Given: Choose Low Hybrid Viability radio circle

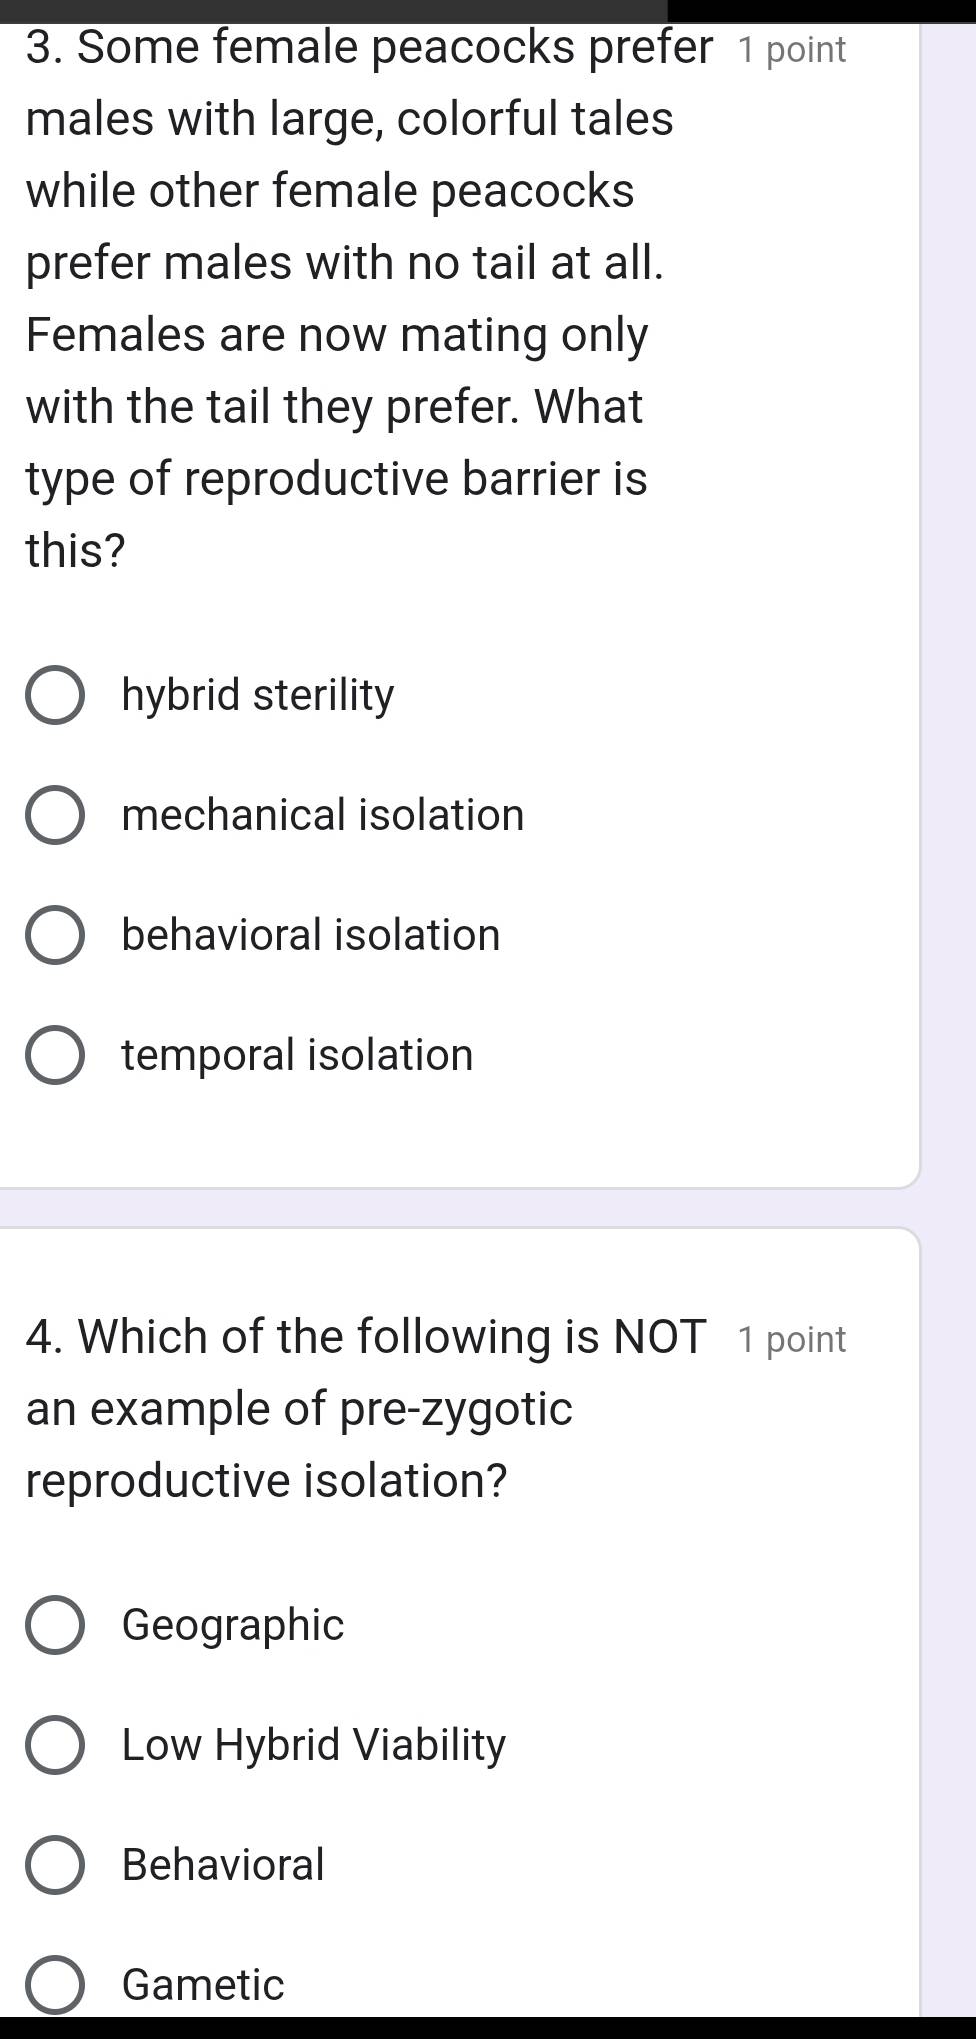Looking at the screenshot, I should (55, 1745).
